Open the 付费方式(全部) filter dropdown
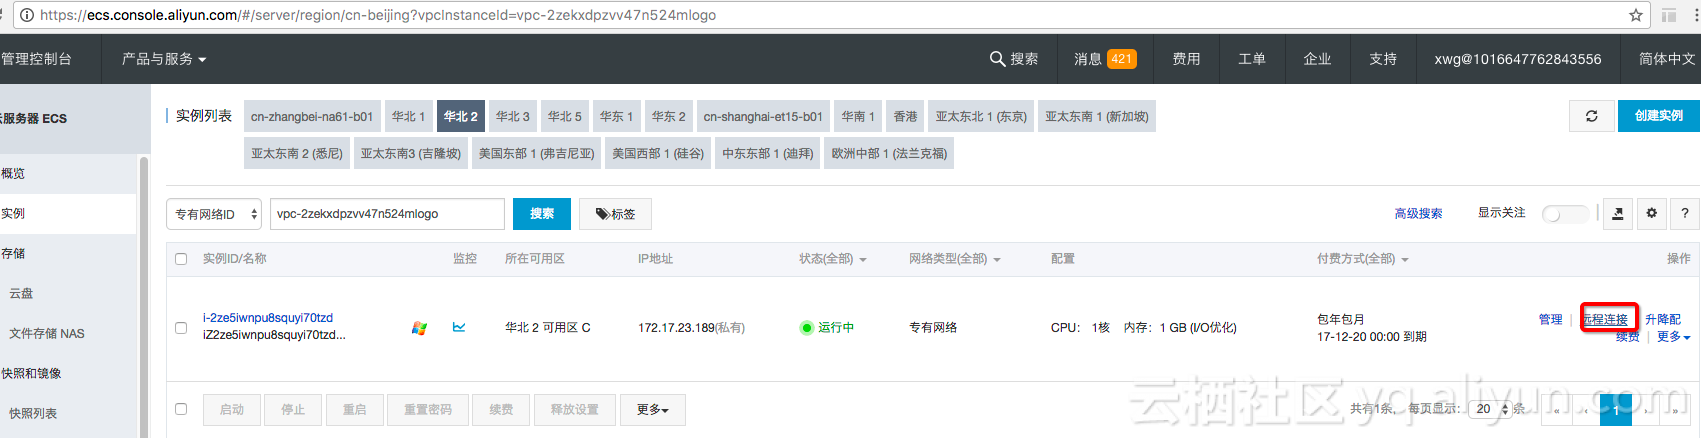1701x438 pixels. click(x=1363, y=259)
